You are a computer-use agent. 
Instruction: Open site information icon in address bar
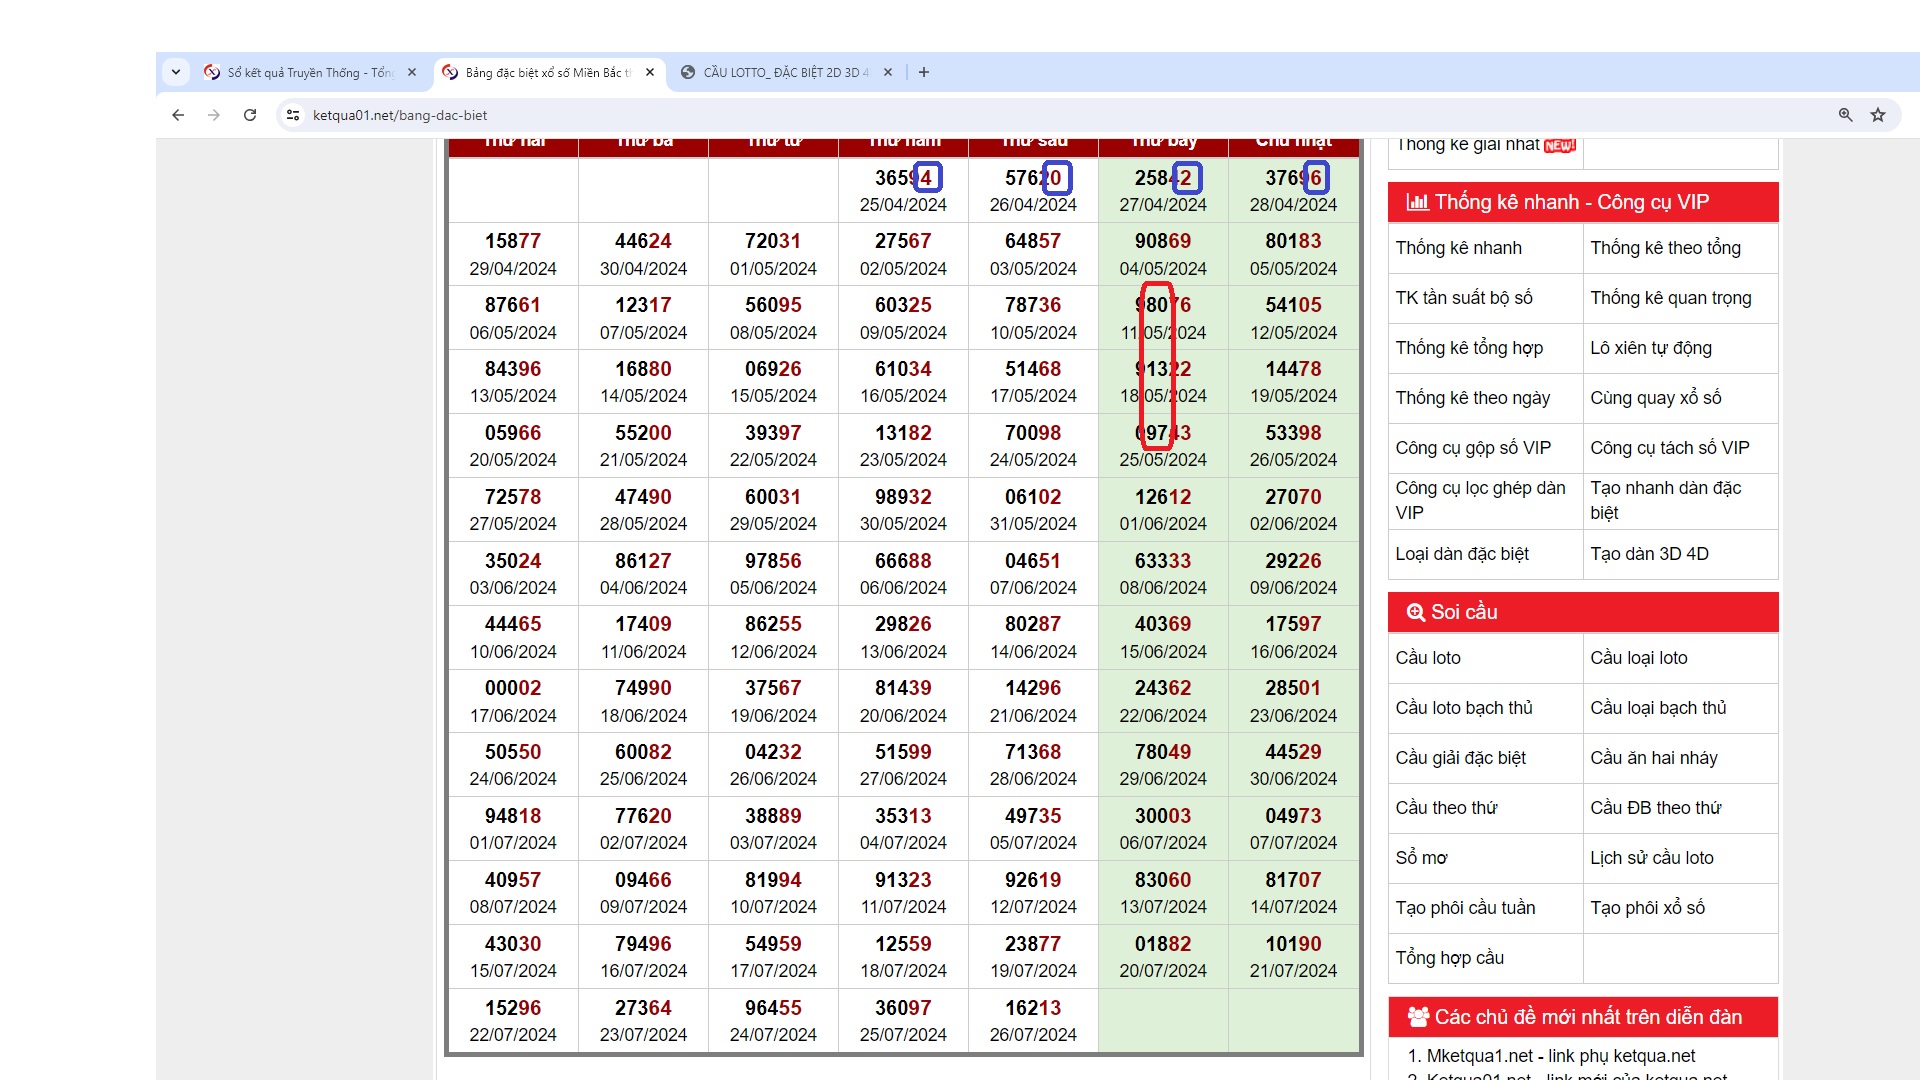[x=293, y=115]
